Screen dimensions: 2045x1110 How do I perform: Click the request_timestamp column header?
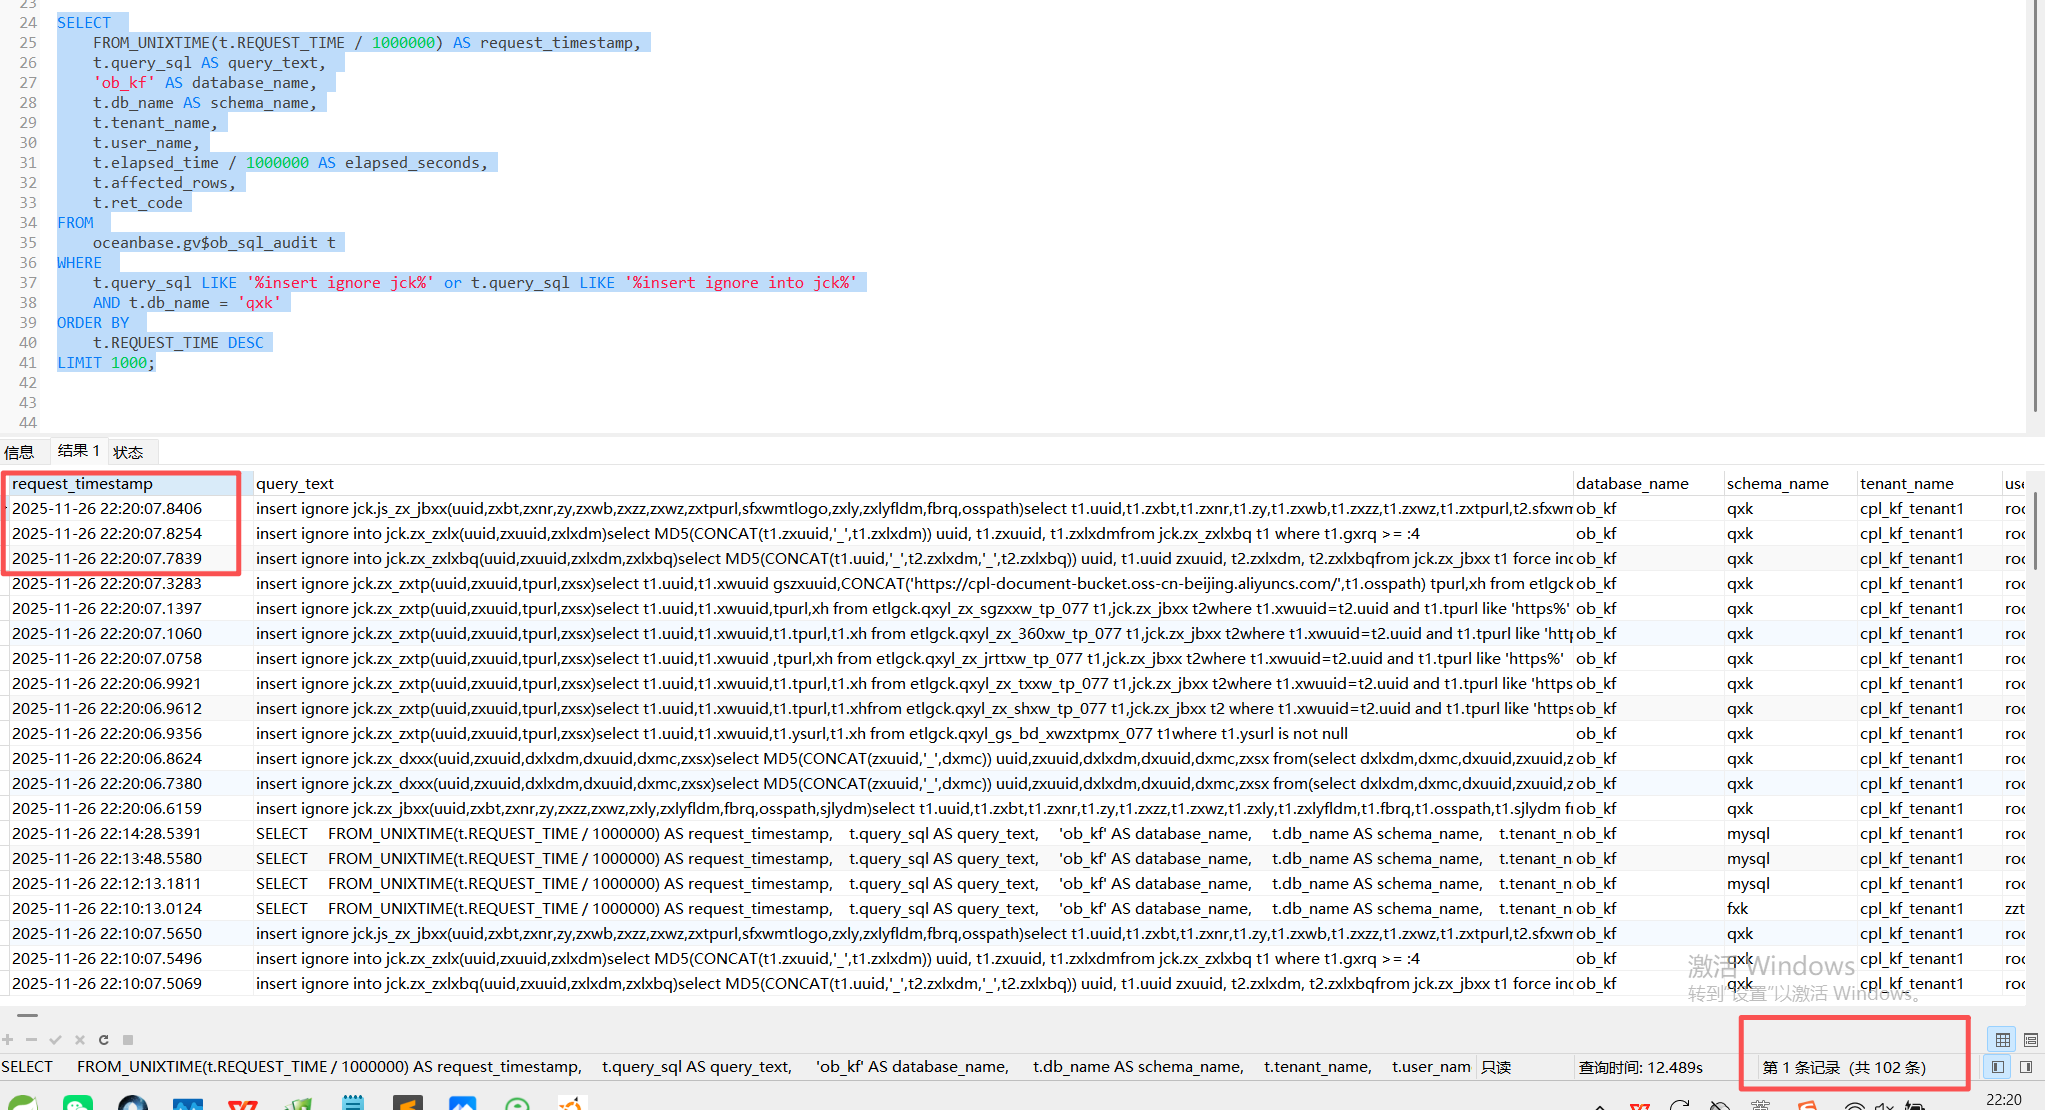[82, 484]
